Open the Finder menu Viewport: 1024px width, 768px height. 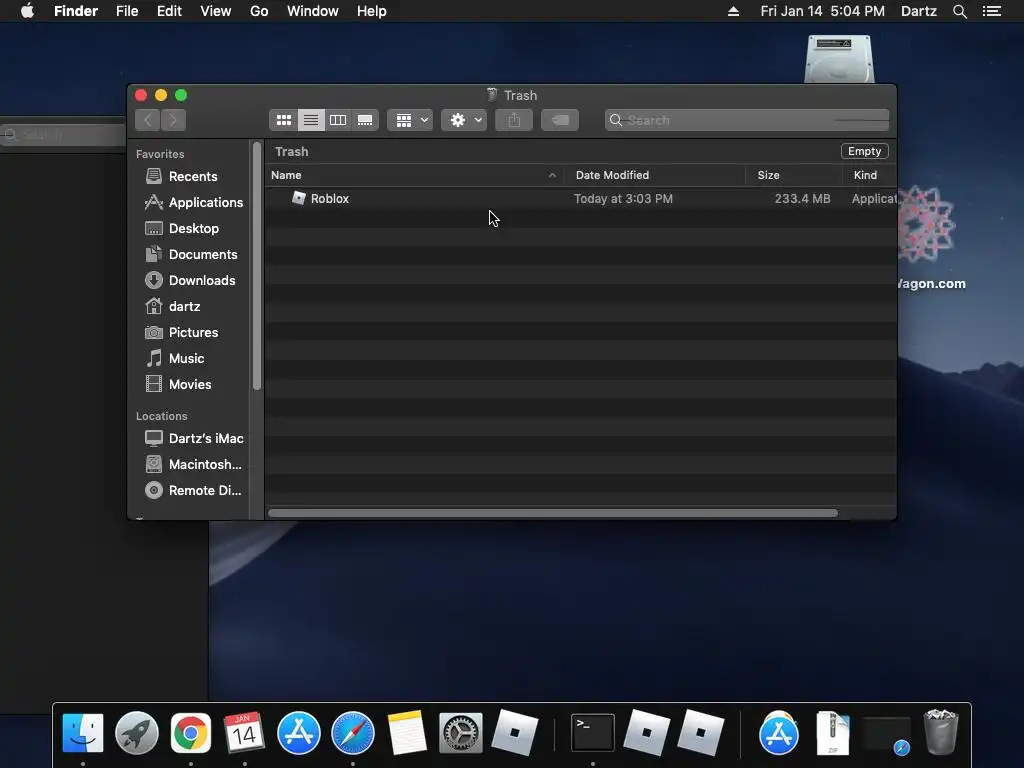76,11
